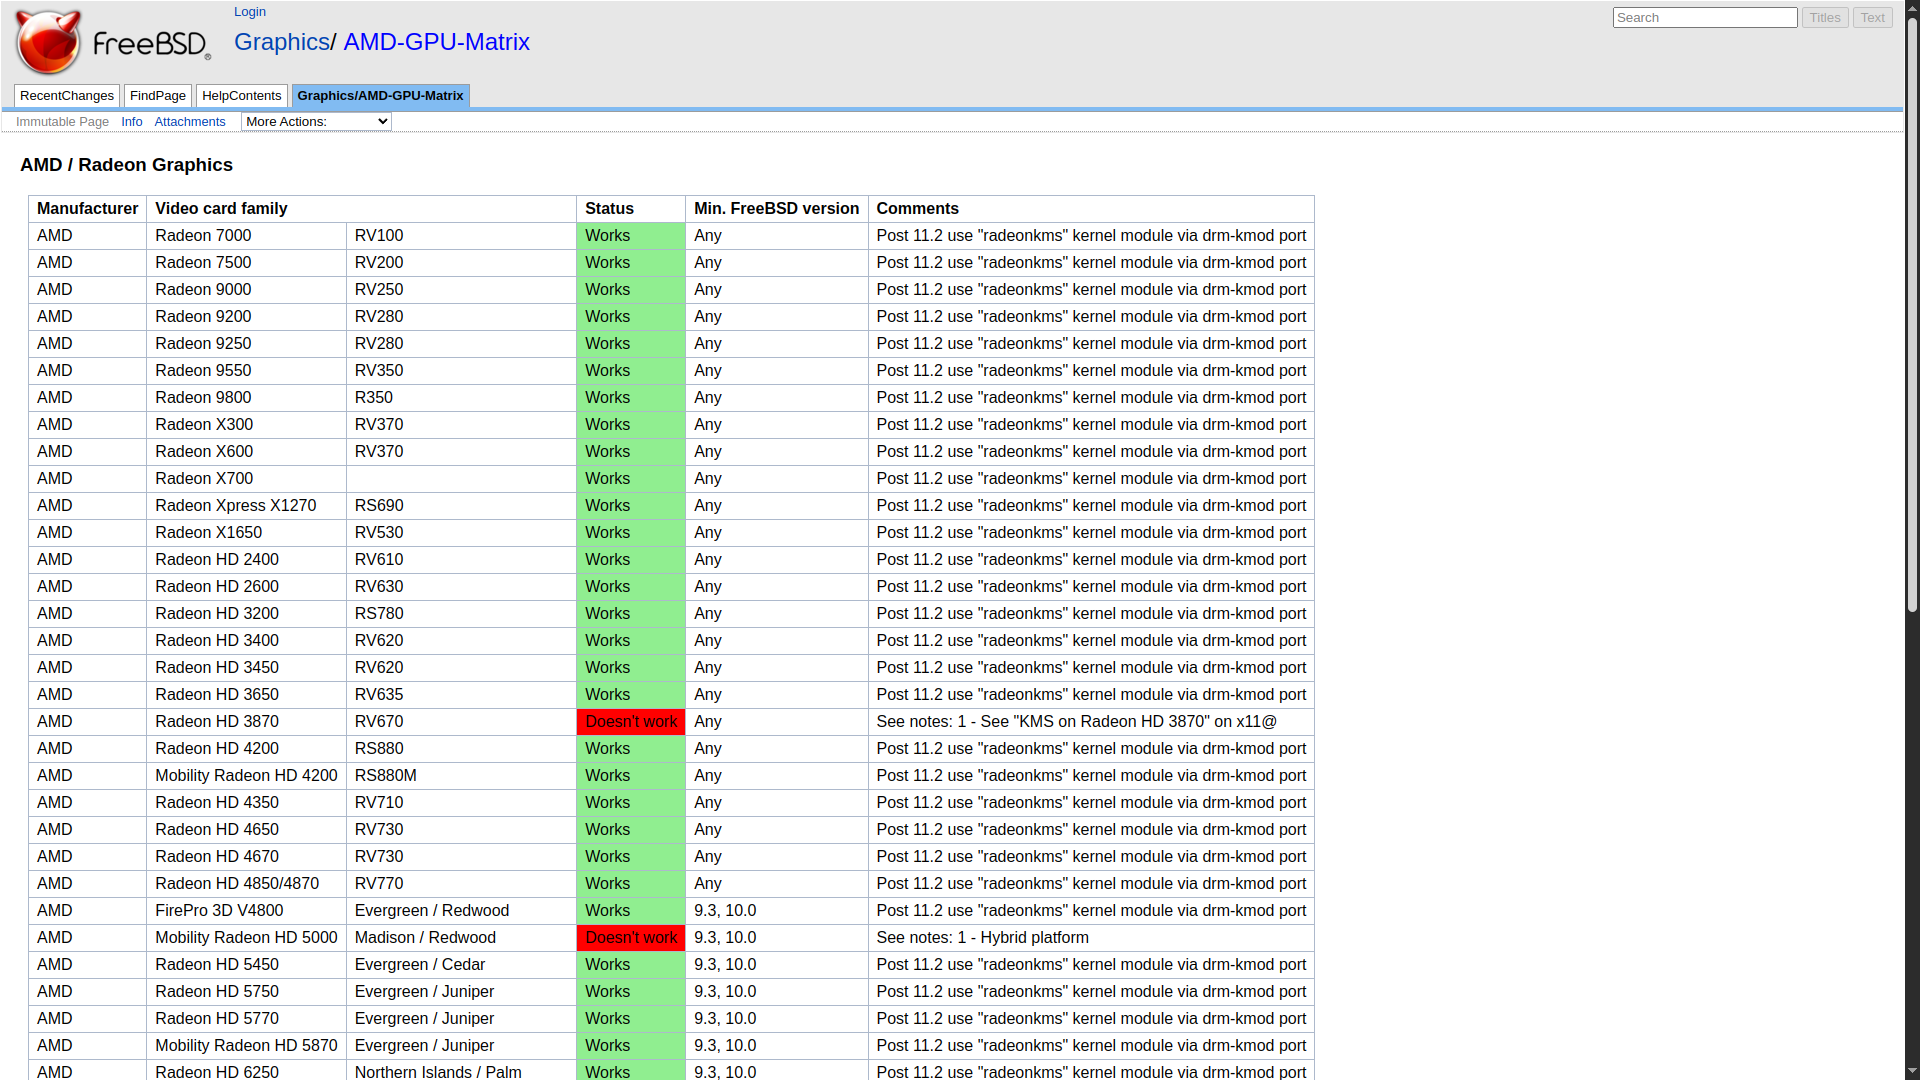Open the Info page link
Image resolution: width=1920 pixels, height=1080 pixels.
(x=132, y=122)
